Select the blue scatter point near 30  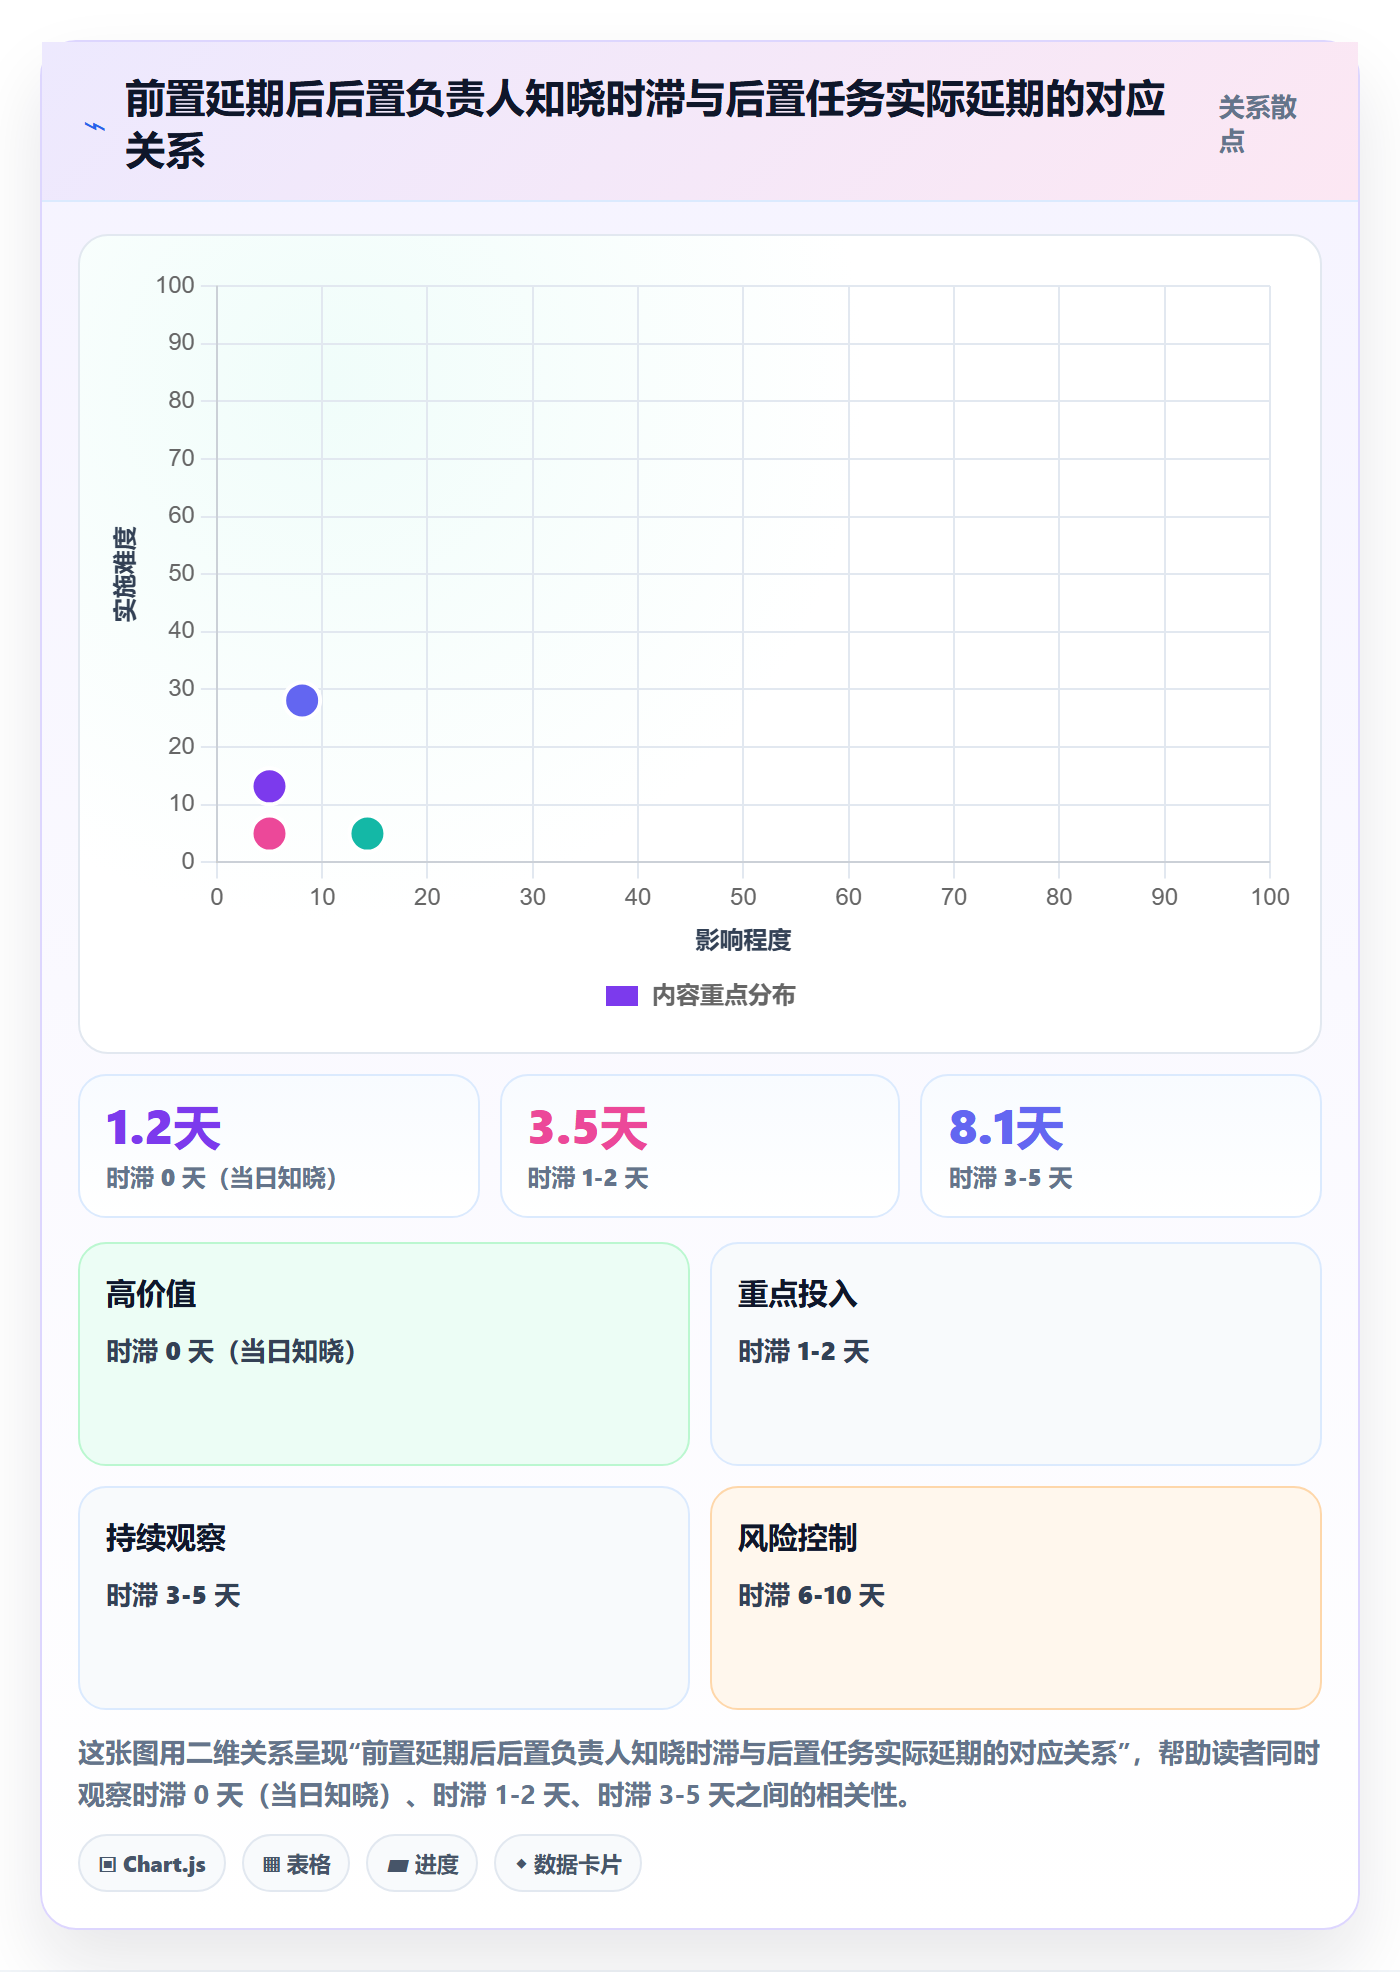[302, 700]
